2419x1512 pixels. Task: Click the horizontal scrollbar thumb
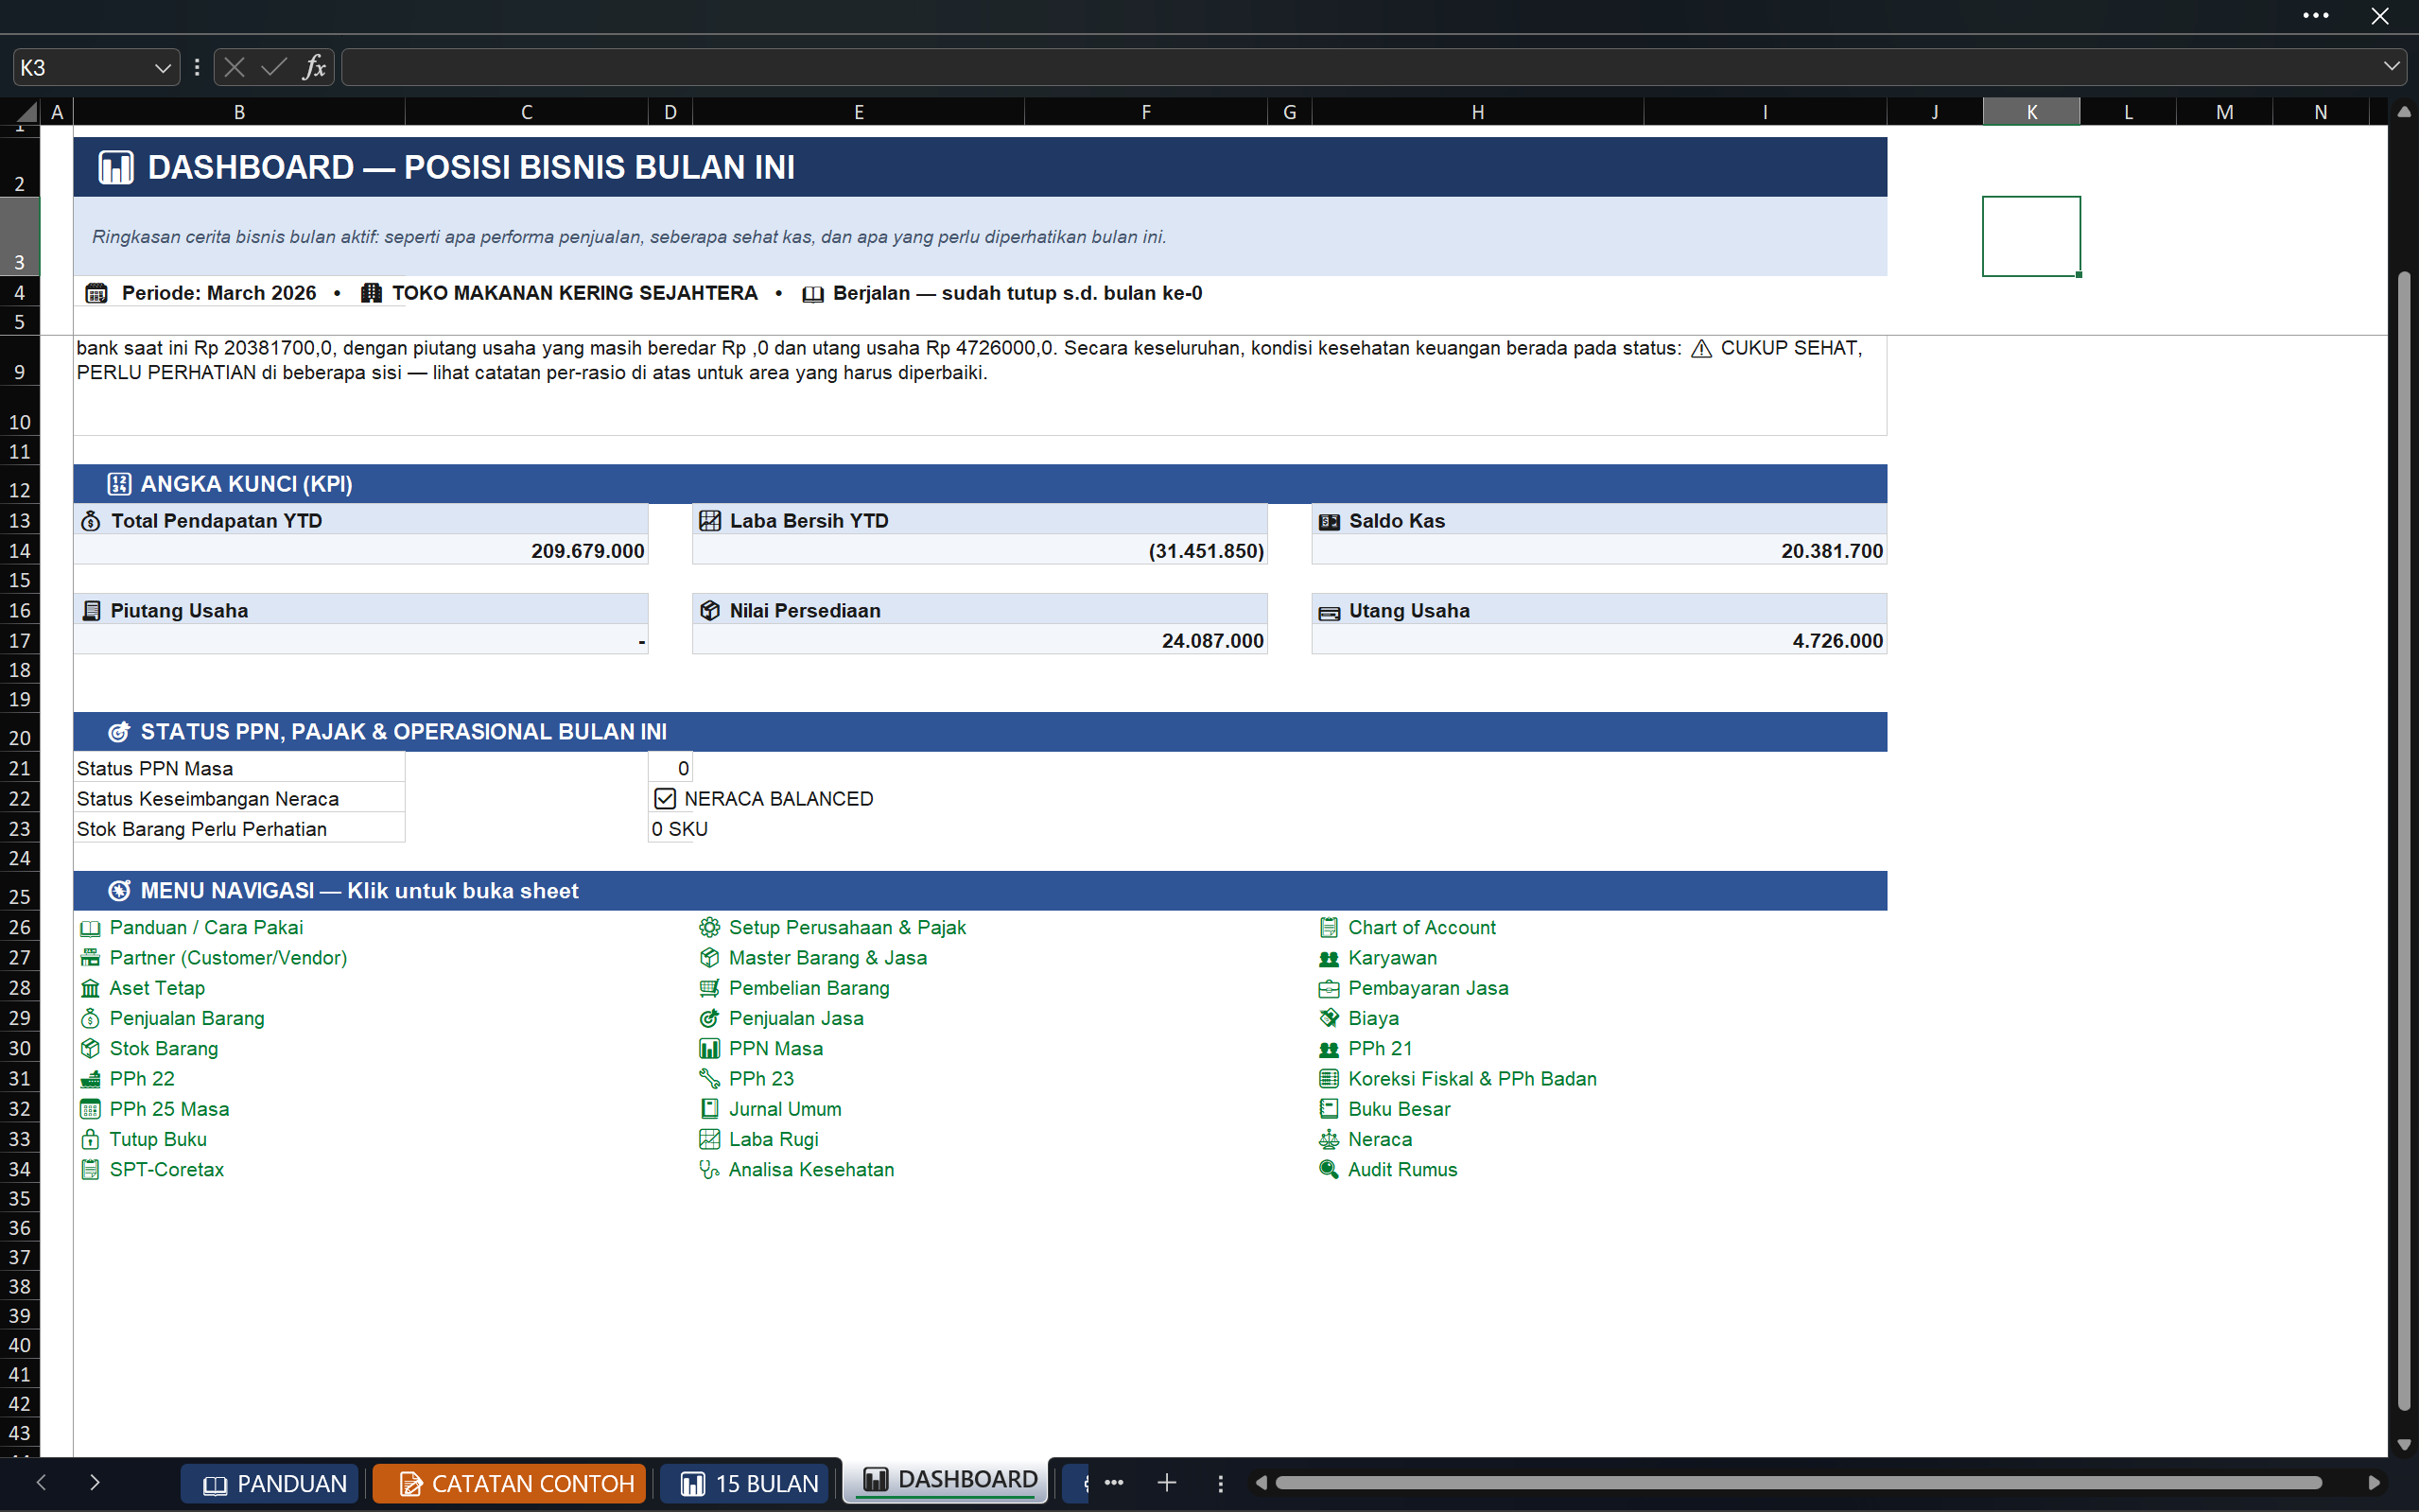pos(1798,1483)
